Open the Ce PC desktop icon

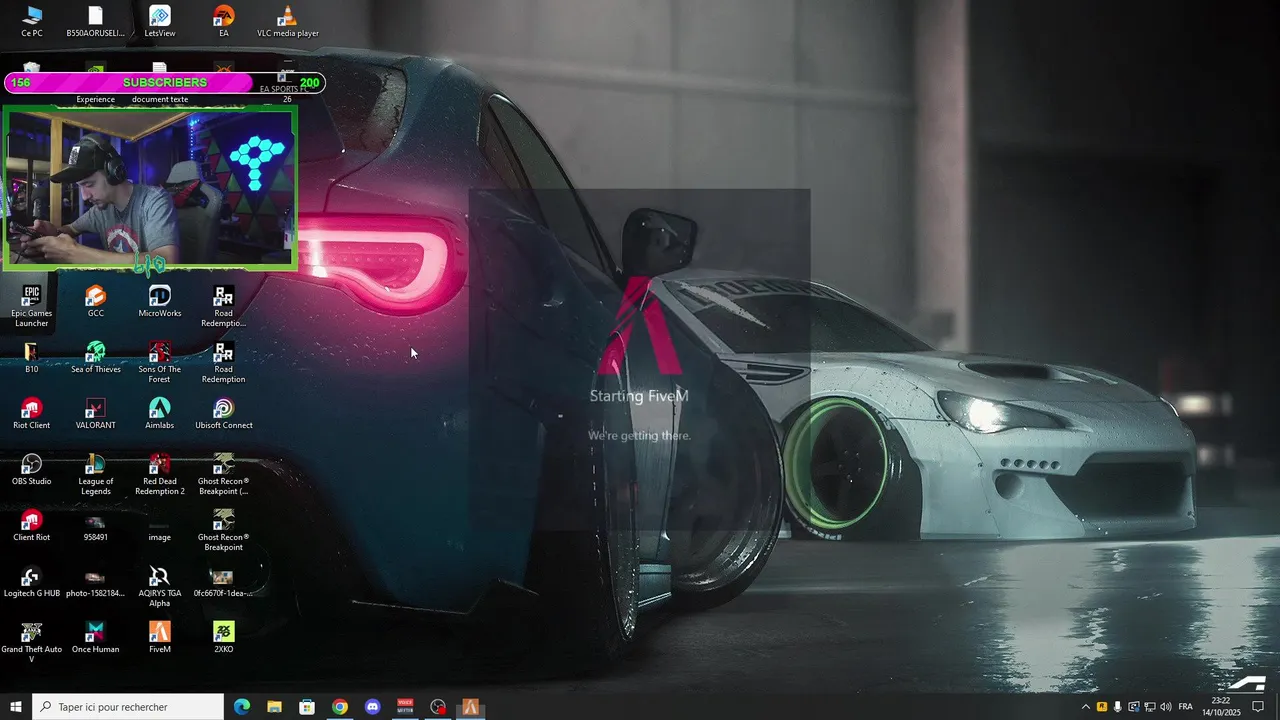[x=32, y=21]
